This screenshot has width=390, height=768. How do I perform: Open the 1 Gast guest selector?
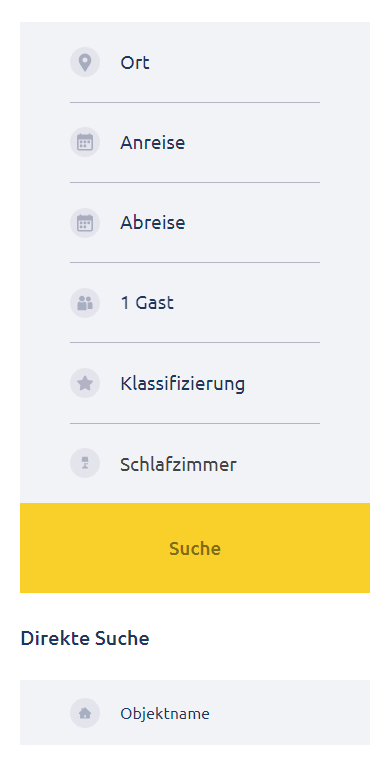195,303
